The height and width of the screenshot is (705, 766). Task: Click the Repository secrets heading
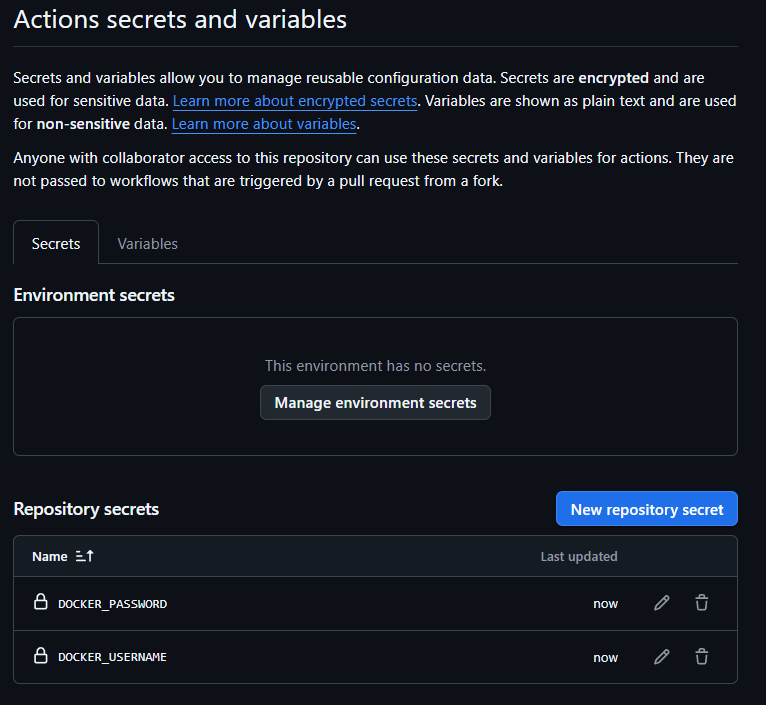click(x=86, y=509)
